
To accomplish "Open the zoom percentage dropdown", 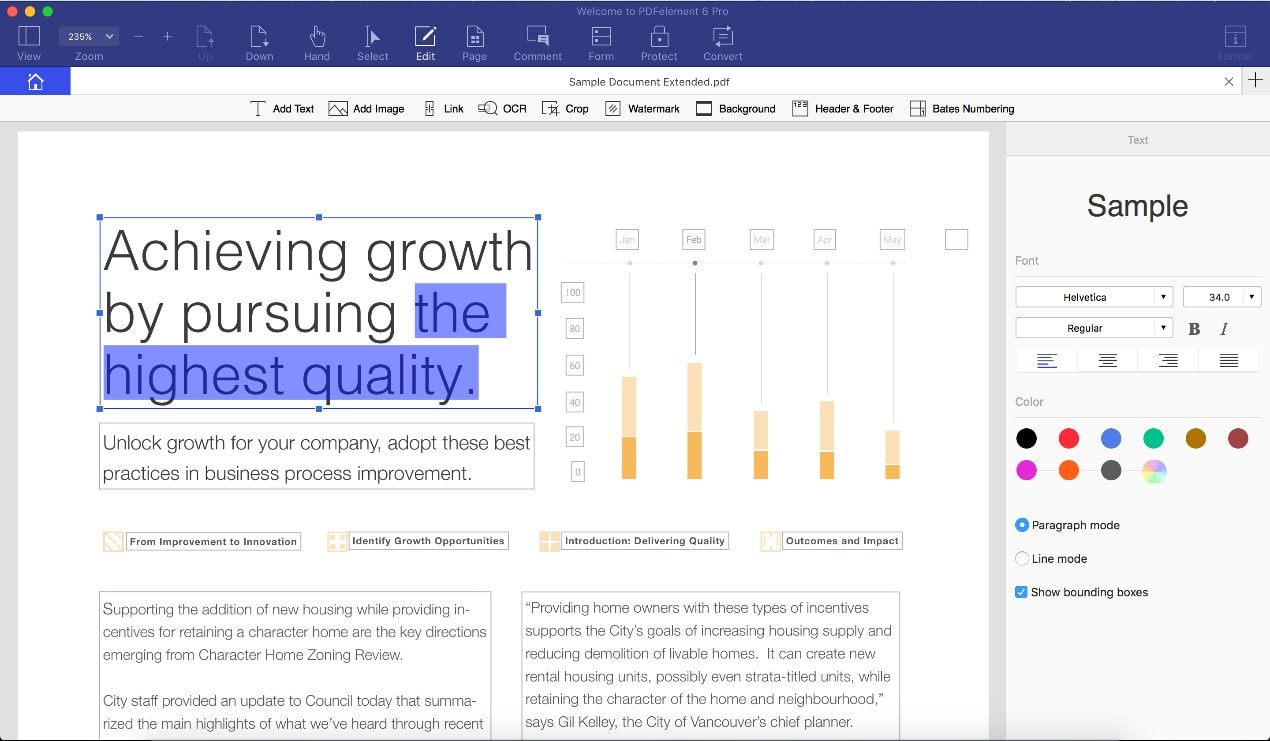I will pos(90,36).
